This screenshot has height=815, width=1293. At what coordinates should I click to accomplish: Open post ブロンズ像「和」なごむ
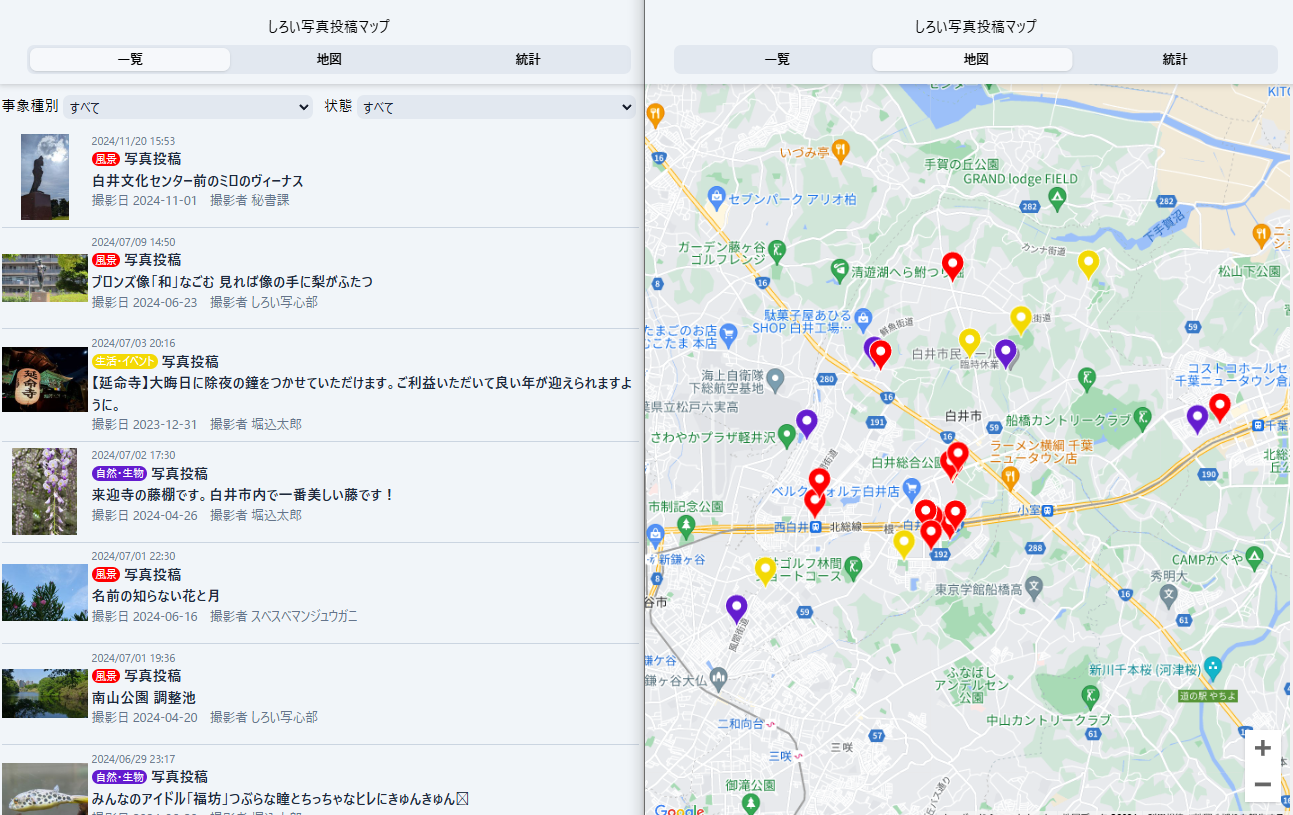[232, 282]
